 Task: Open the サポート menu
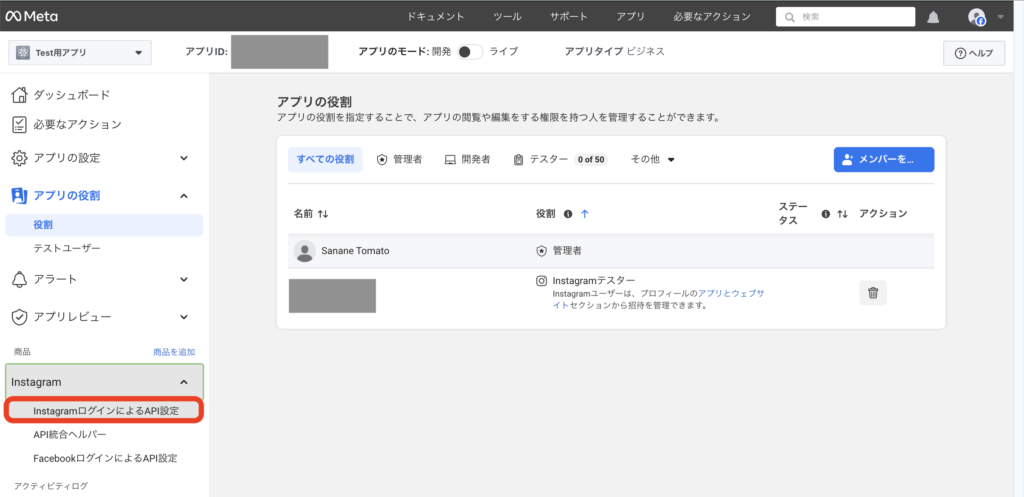(569, 16)
